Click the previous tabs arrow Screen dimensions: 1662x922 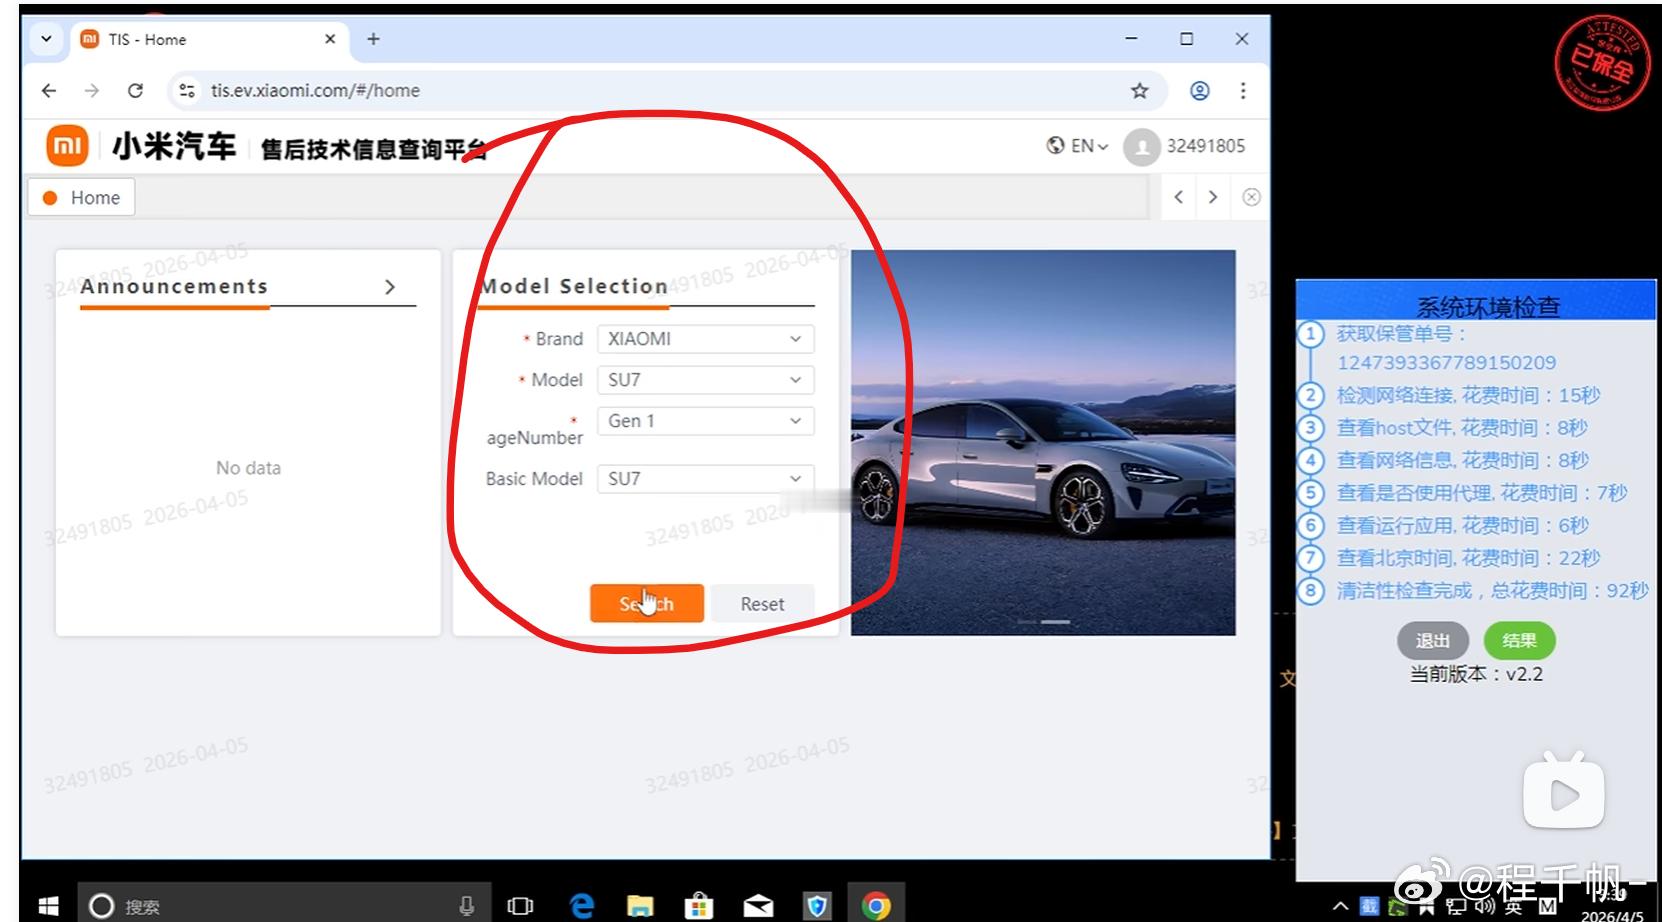[1179, 197]
